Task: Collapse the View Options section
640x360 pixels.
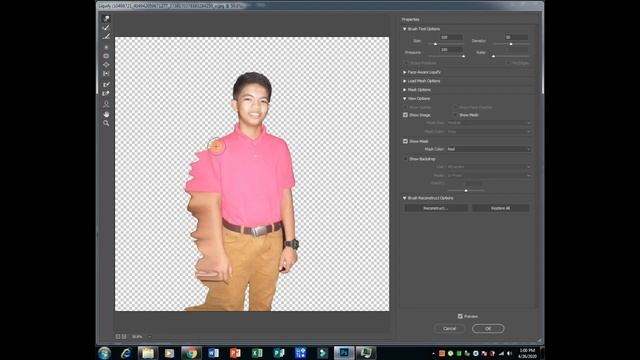Action: pyautogui.click(x=404, y=99)
